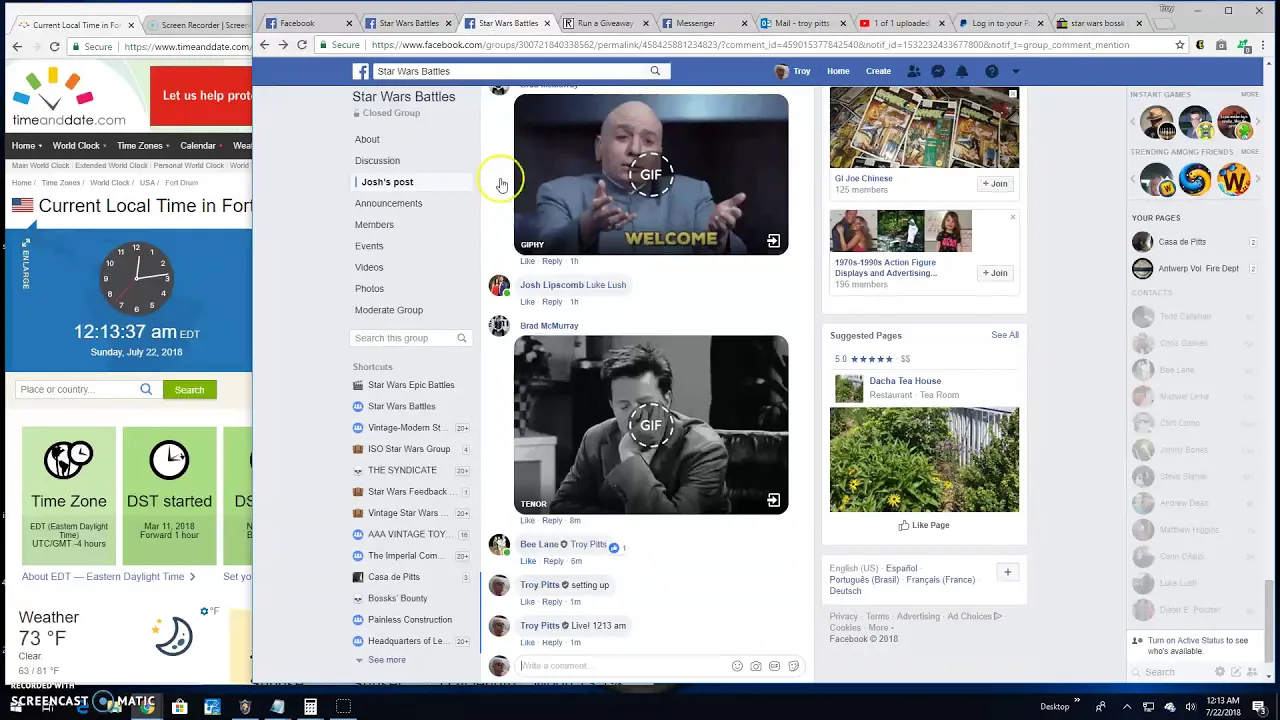The image size is (1280, 720).
Task: Open Facebook friend requests icon
Action: pyautogui.click(x=913, y=71)
